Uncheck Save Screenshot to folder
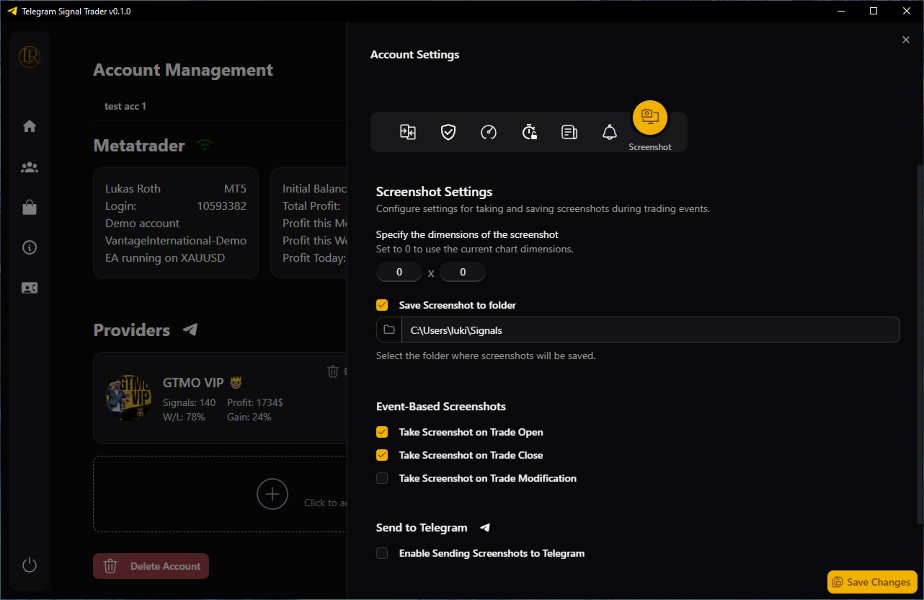Viewport: 924px width, 600px height. pos(382,305)
